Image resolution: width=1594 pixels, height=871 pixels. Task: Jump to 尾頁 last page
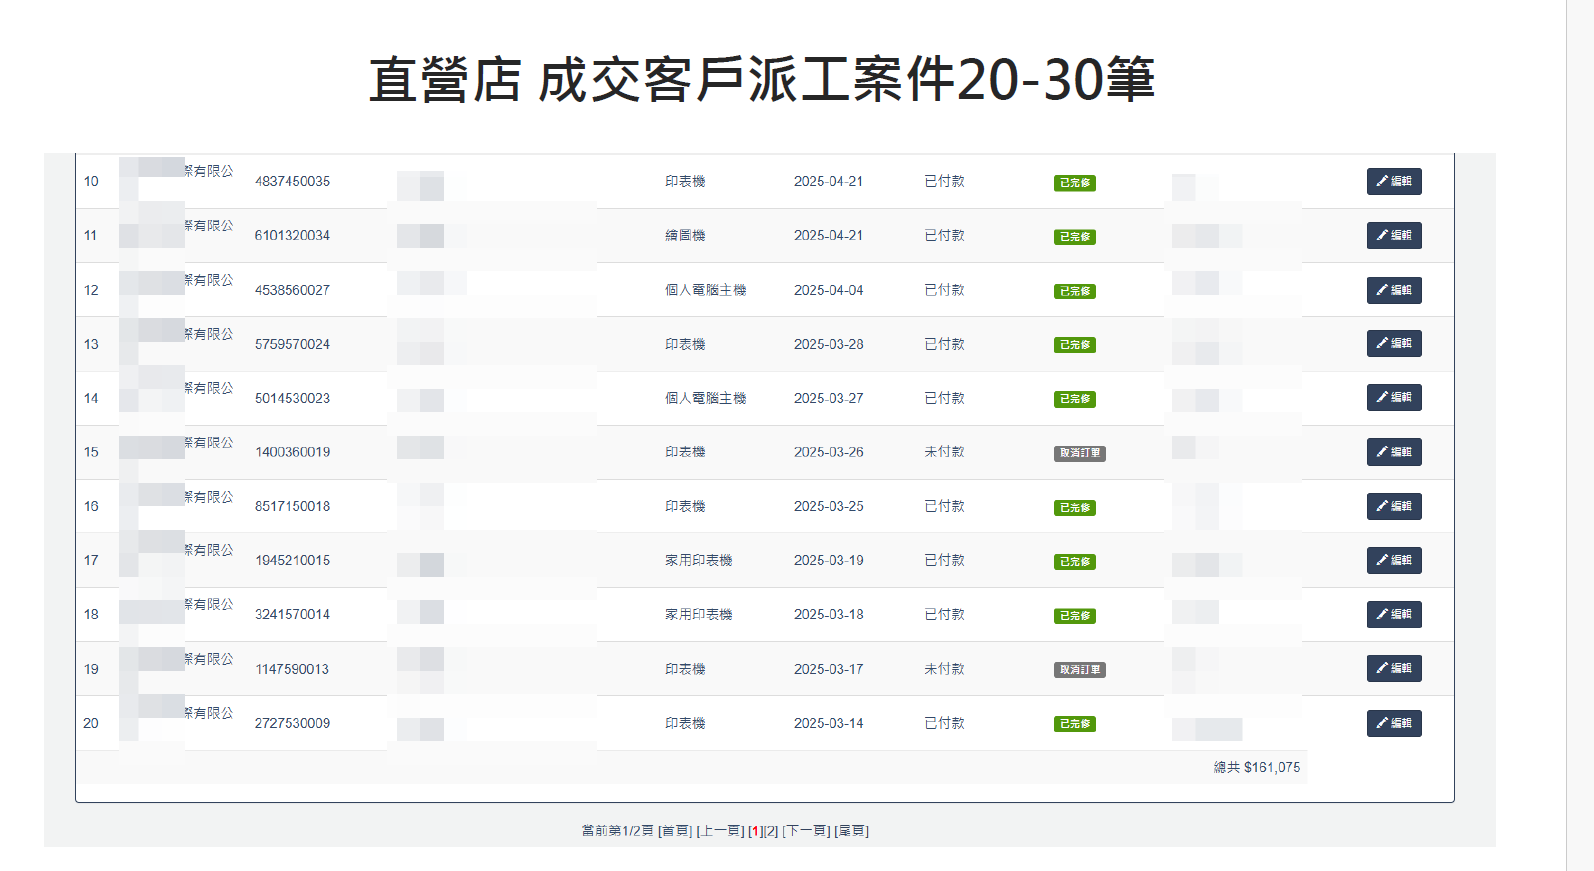tap(851, 831)
